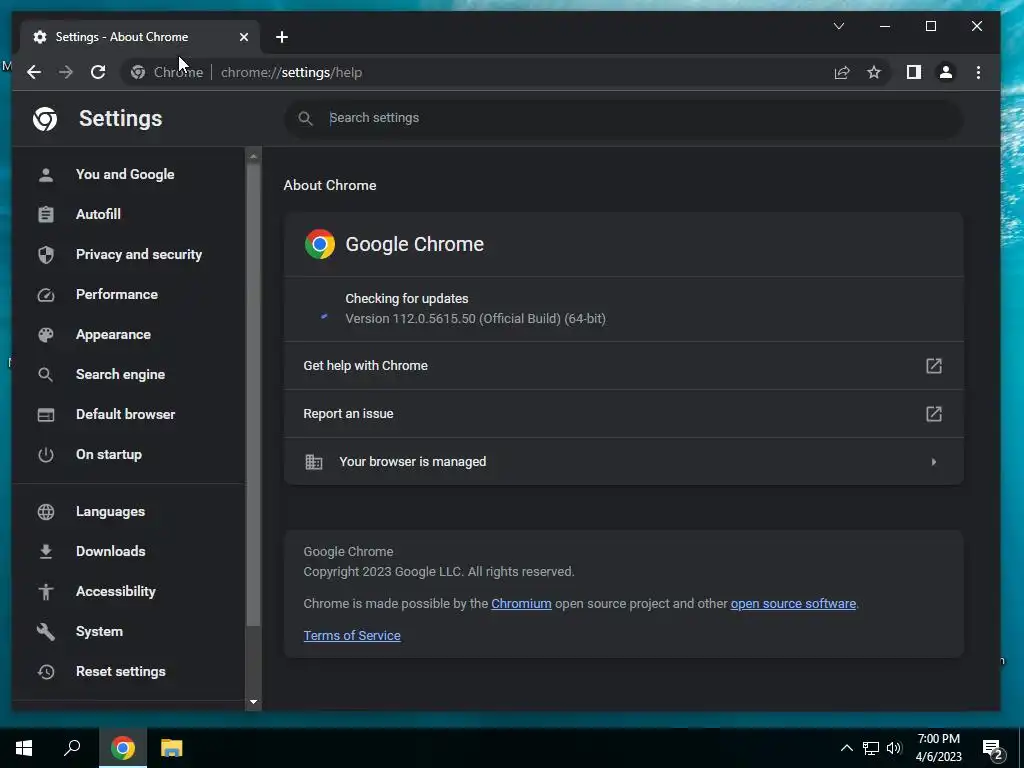Bookmark this tab with the star icon
This screenshot has height=768, width=1024.
874,72
